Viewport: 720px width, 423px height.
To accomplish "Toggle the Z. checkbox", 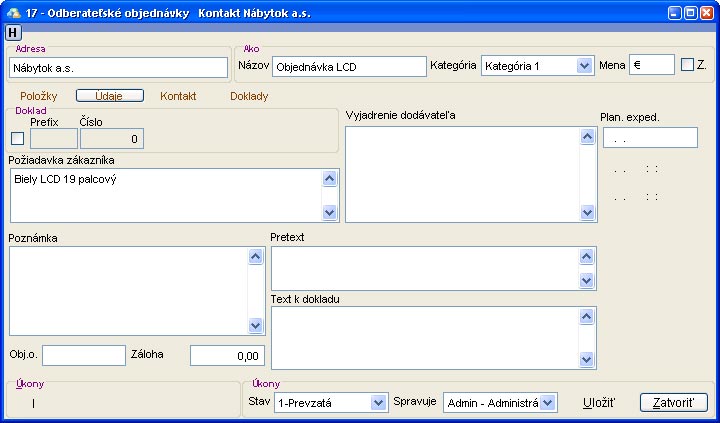I will [687, 65].
